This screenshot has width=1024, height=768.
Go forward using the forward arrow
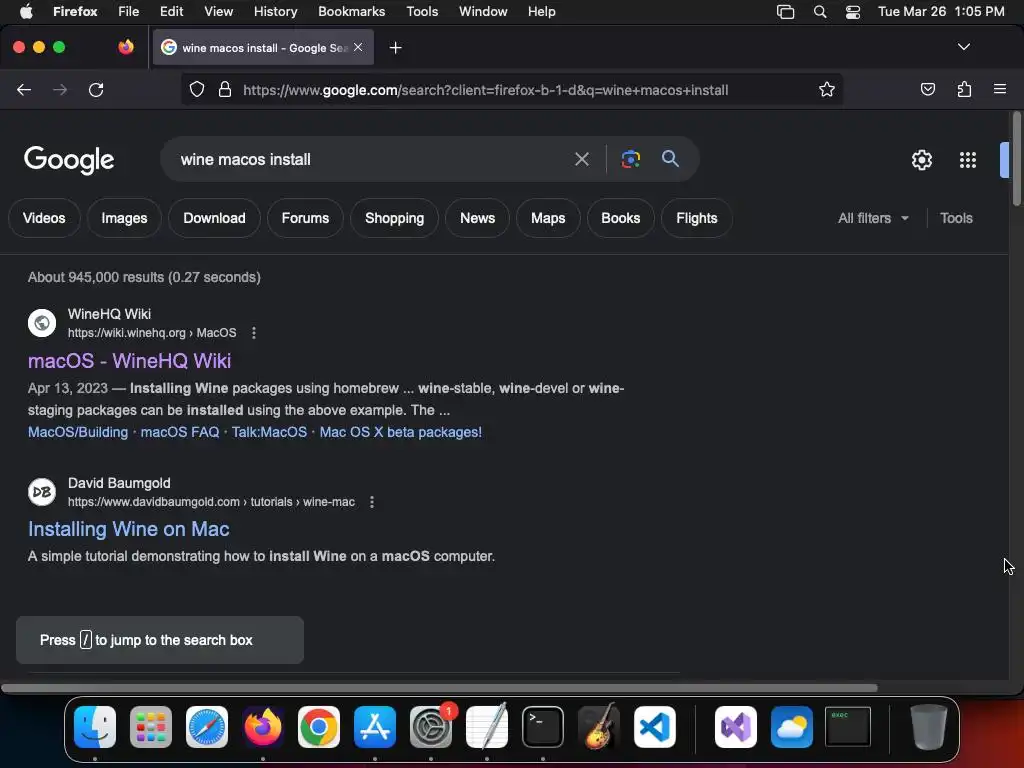coord(60,89)
